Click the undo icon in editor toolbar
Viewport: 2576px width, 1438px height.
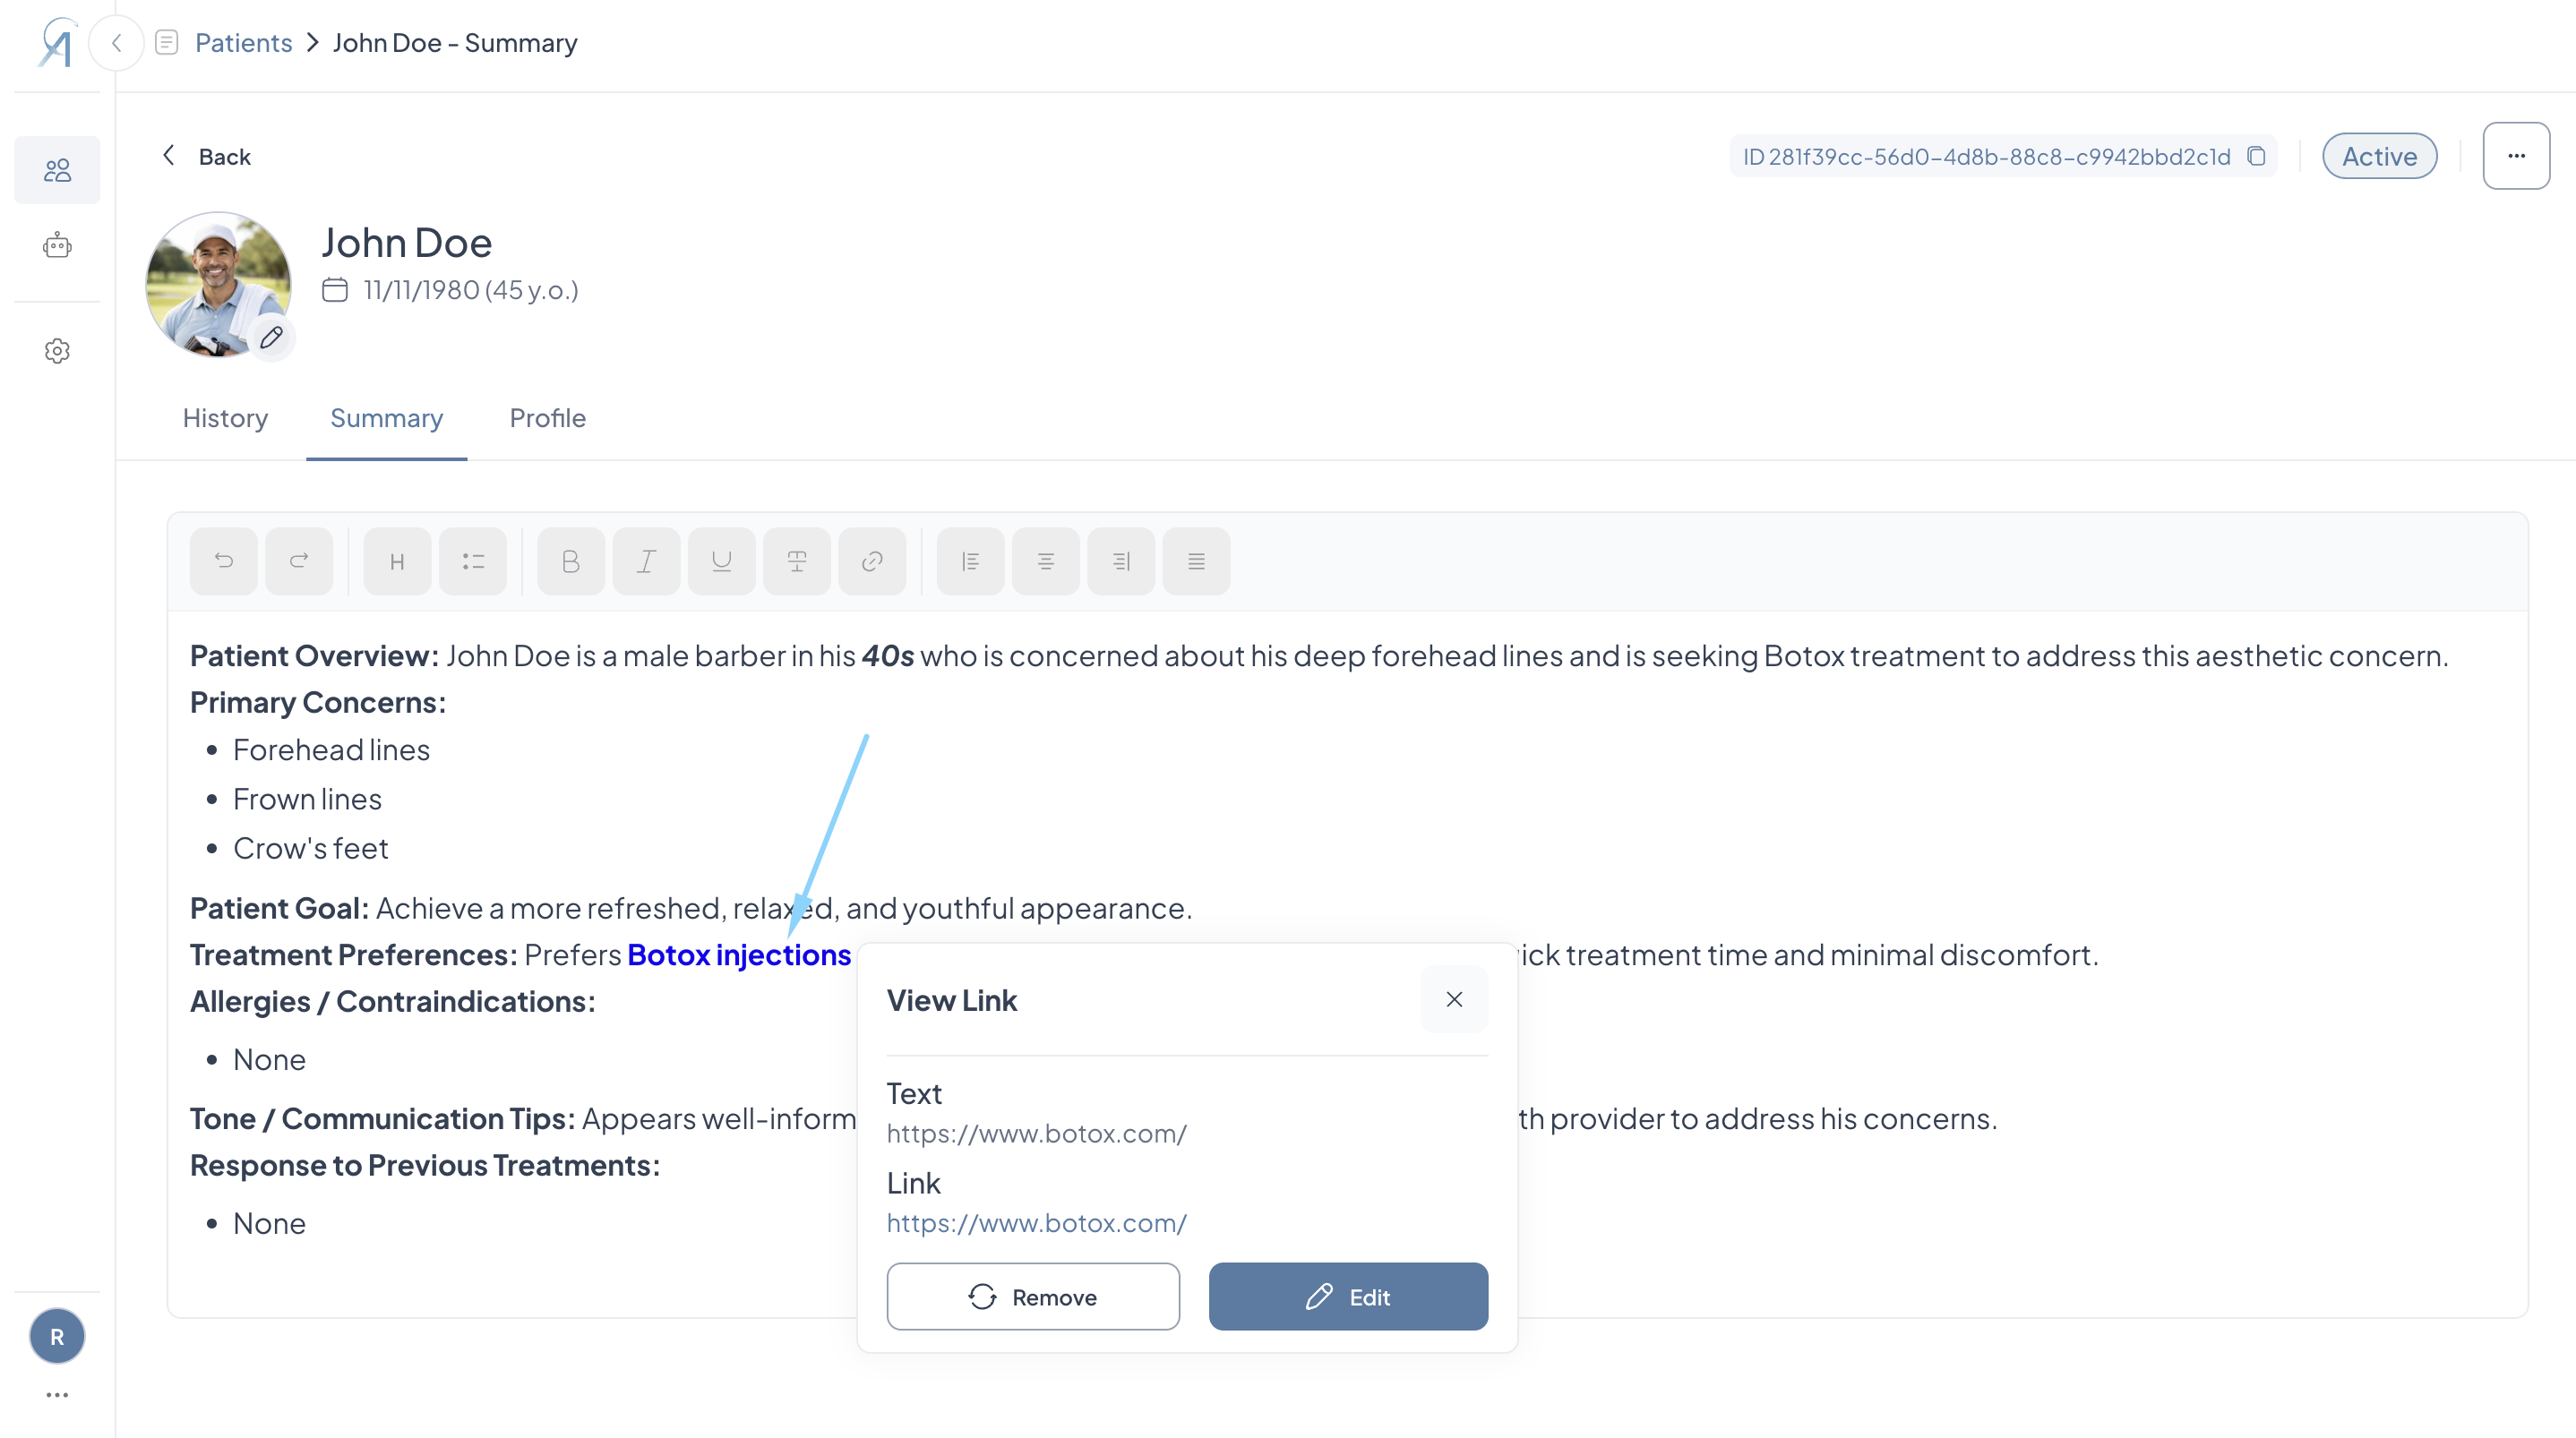(224, 561)
